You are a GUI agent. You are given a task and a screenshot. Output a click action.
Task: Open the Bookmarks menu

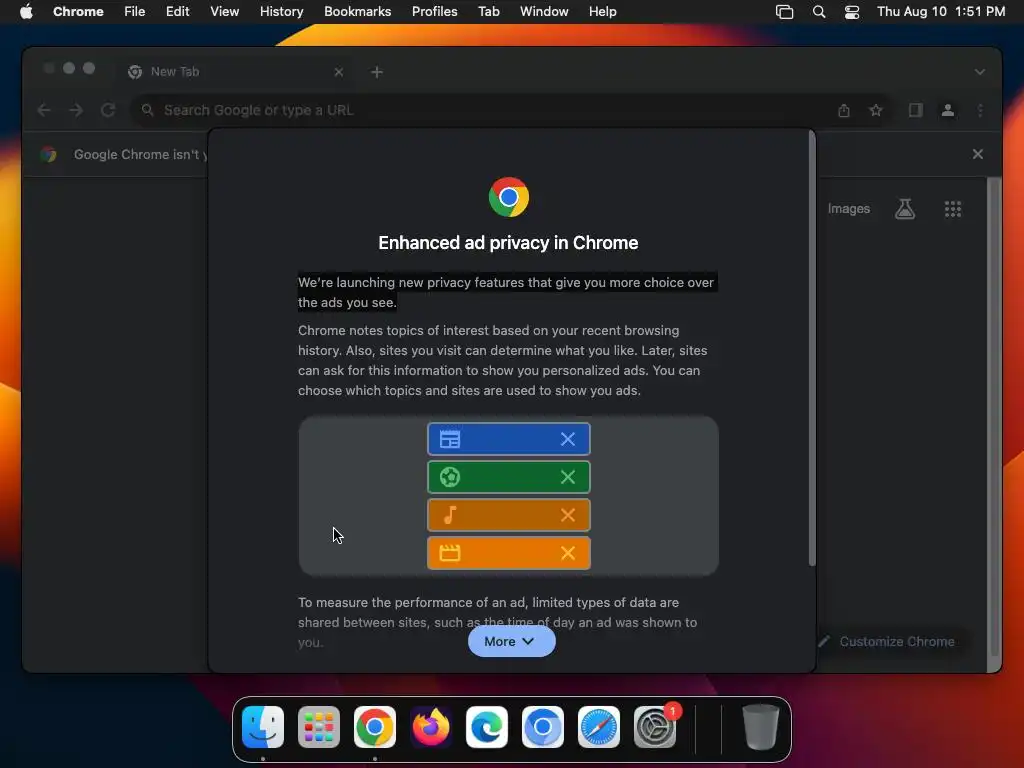pyautogui.click(x=357, y=11)
